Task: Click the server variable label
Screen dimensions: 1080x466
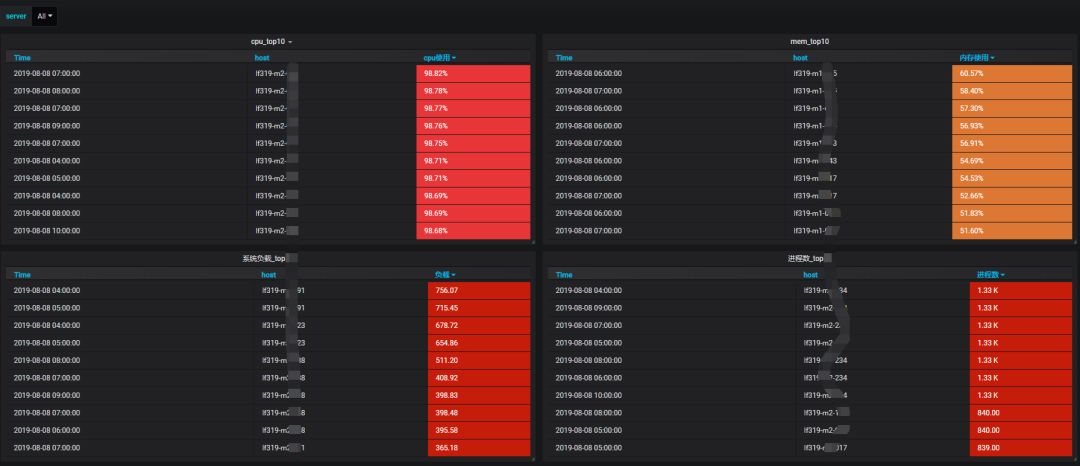Action: click(x=16, y=16)
